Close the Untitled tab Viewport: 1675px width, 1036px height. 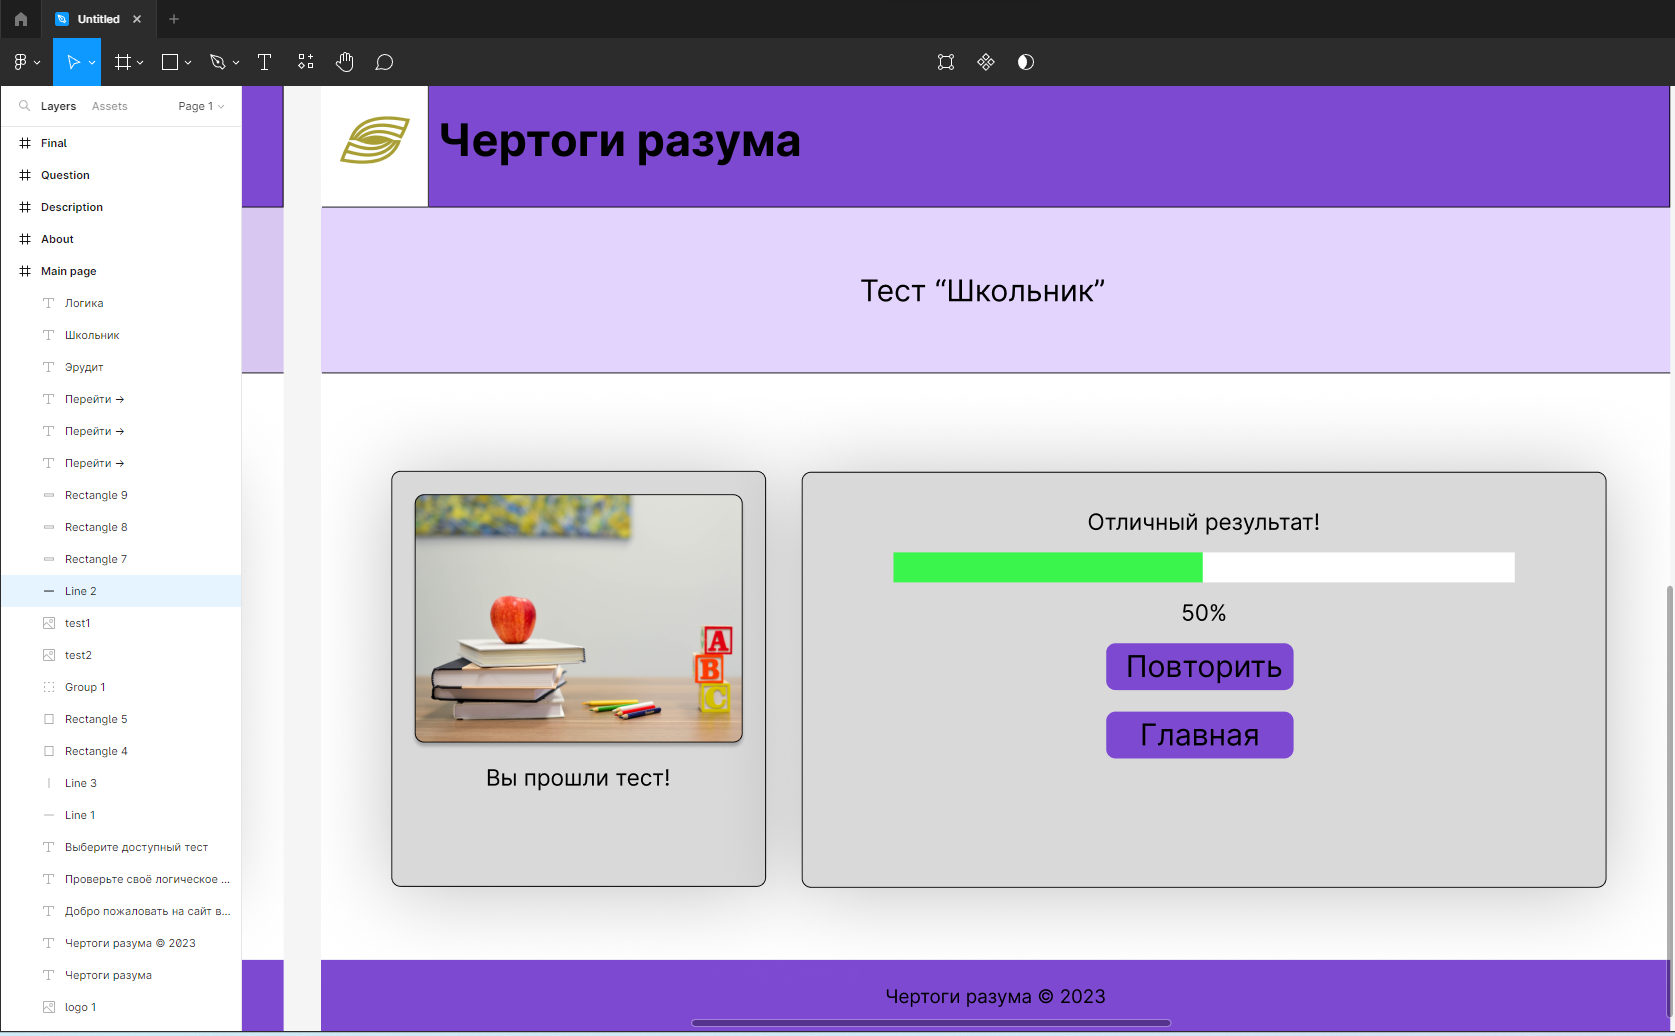point(137,19)
